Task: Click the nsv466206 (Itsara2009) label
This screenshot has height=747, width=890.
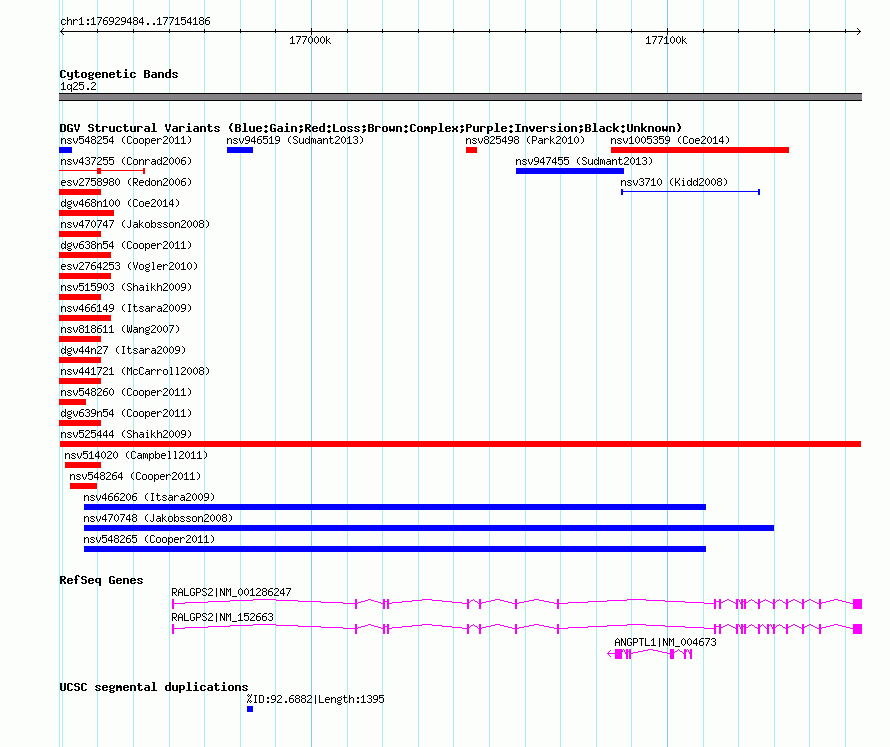Action: tap(149, 497)
